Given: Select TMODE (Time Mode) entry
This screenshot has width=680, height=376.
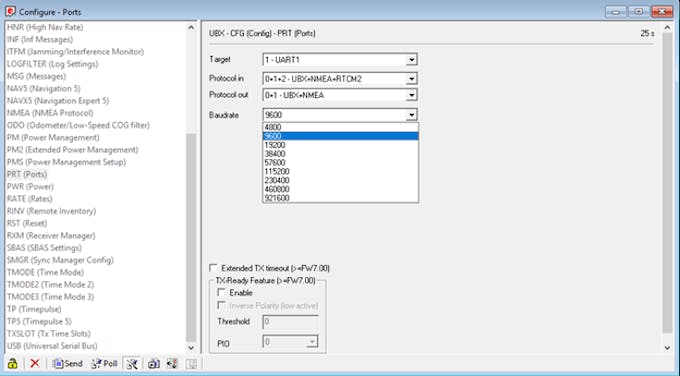Looking at the screenshot, I should coord(45,272).
